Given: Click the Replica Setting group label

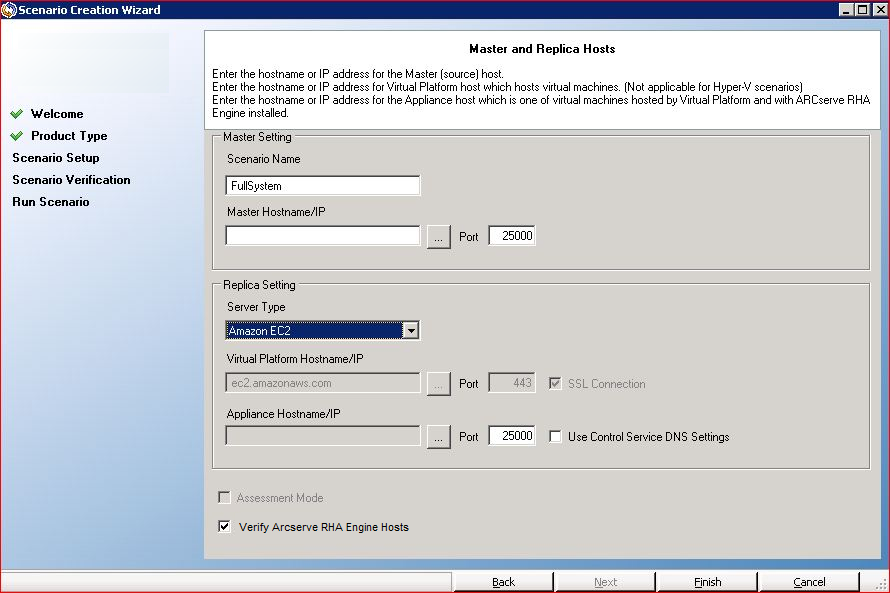Looking at the screenshot, I should pyautogui.click(x=259, y=285).
